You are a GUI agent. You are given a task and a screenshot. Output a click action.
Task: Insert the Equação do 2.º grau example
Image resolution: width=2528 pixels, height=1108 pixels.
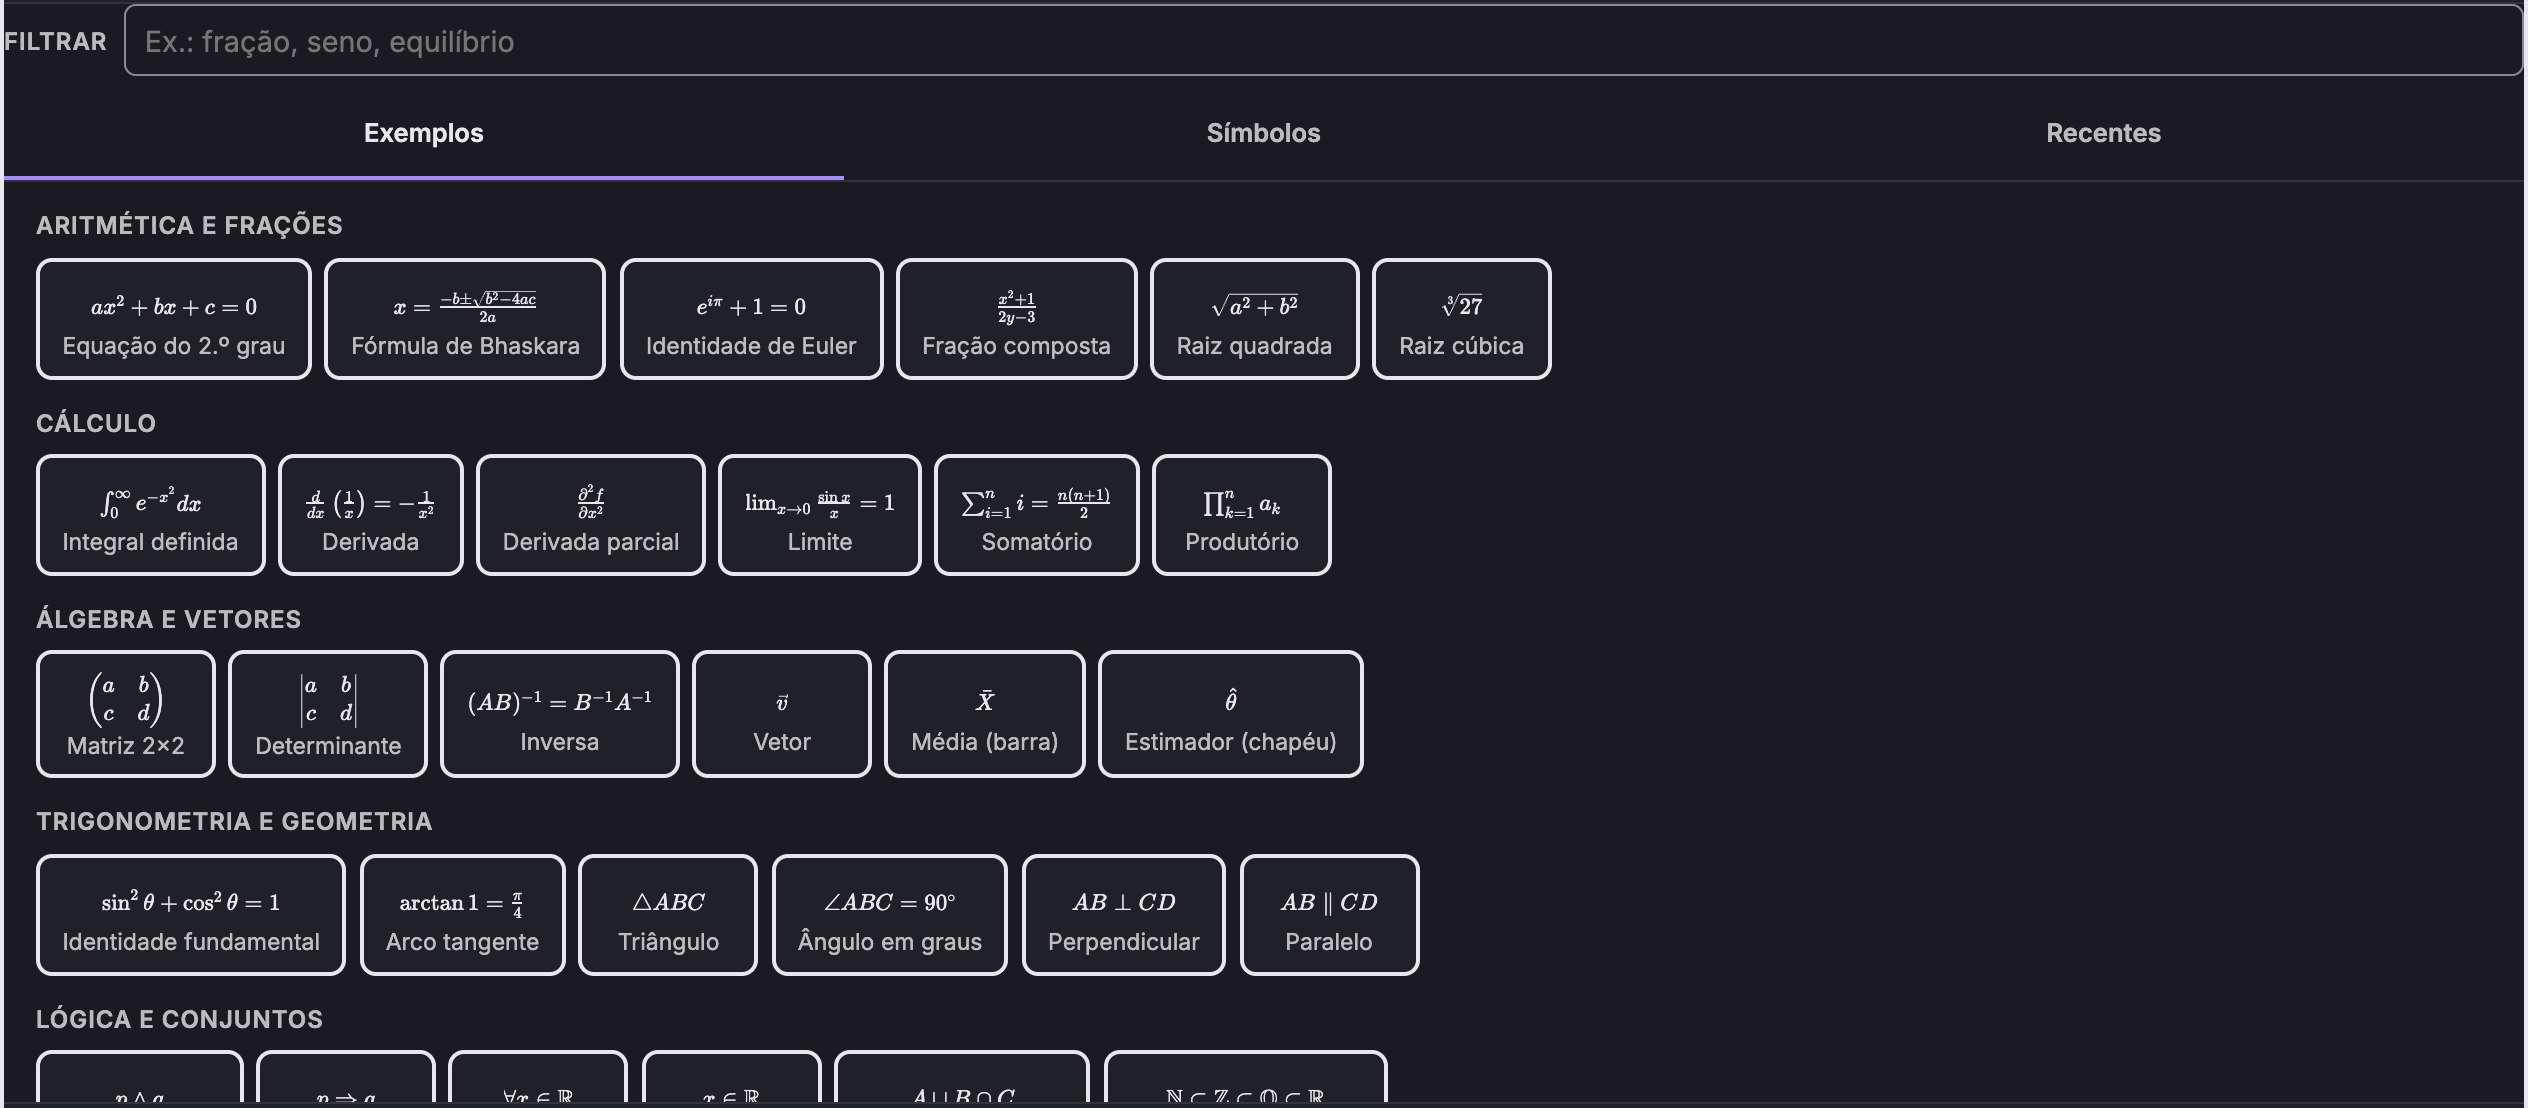point(174,319)
